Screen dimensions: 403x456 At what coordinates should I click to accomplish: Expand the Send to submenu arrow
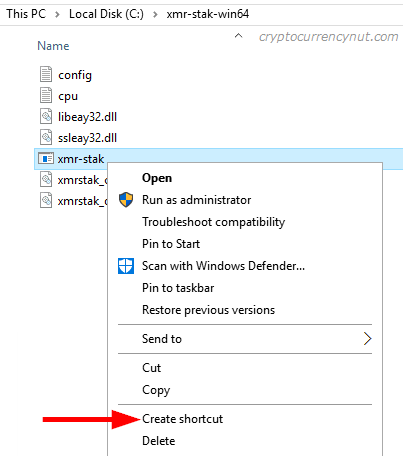(367, 339)
